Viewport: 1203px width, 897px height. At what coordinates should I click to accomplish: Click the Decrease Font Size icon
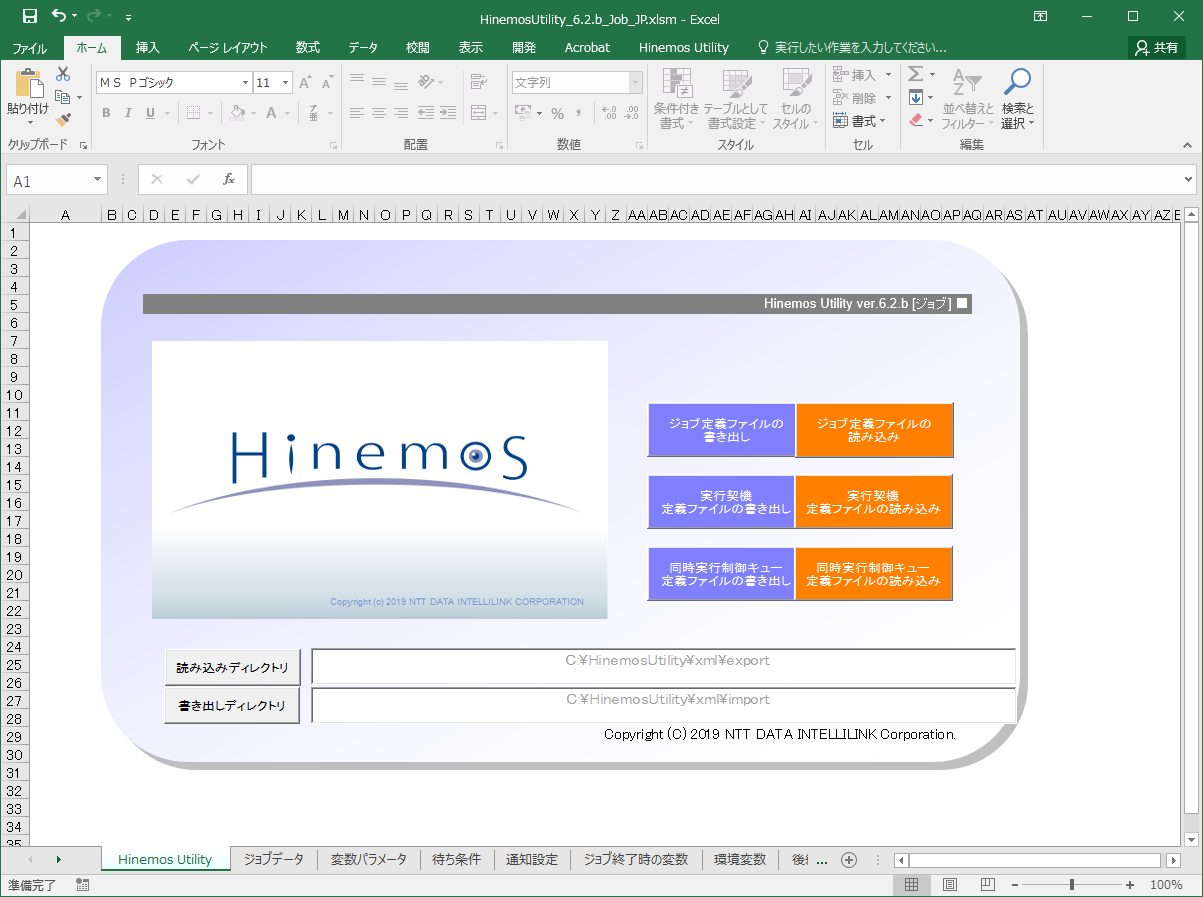327,83
